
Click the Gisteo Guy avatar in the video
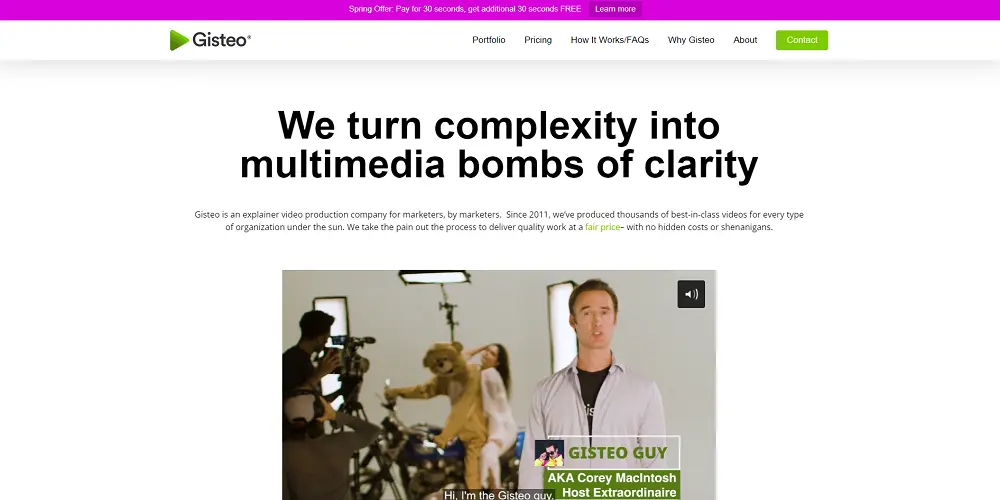click(549, 453)
